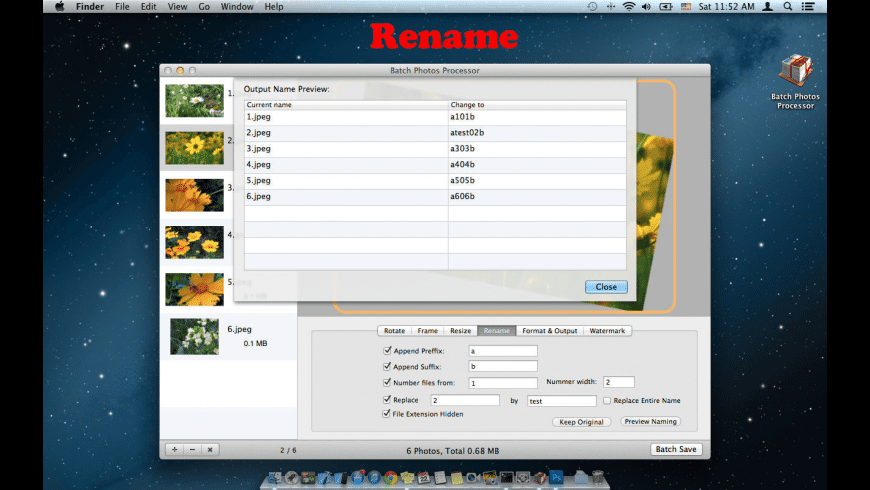This screenshot has width=870, height=490.
Task: Select photo 3 orange flower thumbnail
Action: (x=194, y=195)
